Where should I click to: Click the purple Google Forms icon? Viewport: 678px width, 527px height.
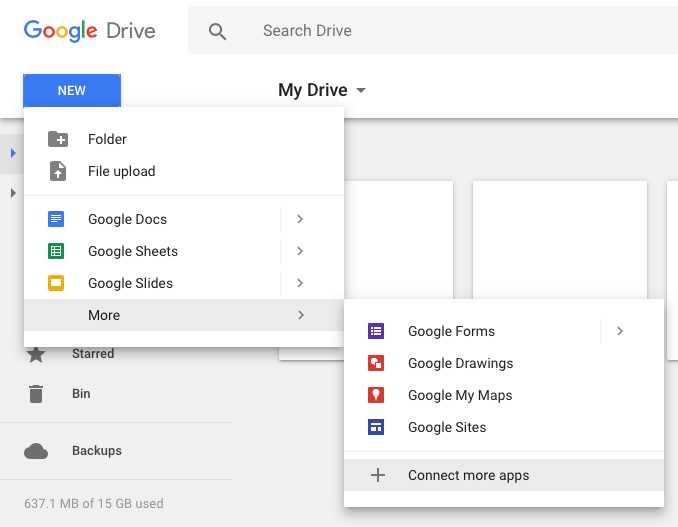pyautogui.click(x=376, y=331)
